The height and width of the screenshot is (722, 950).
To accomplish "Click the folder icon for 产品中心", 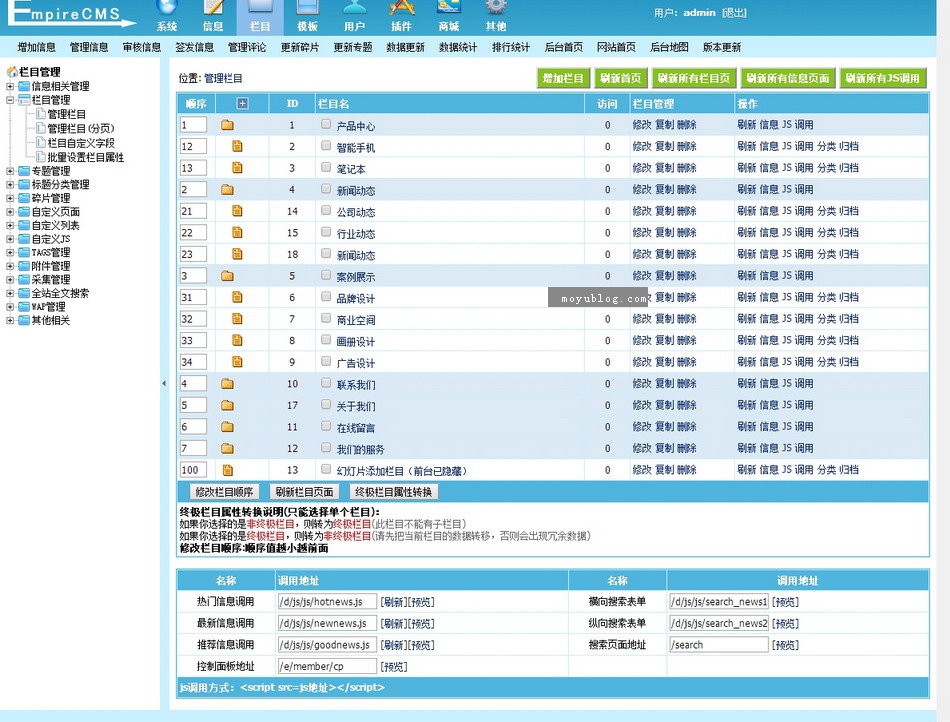I will point(227,125).
